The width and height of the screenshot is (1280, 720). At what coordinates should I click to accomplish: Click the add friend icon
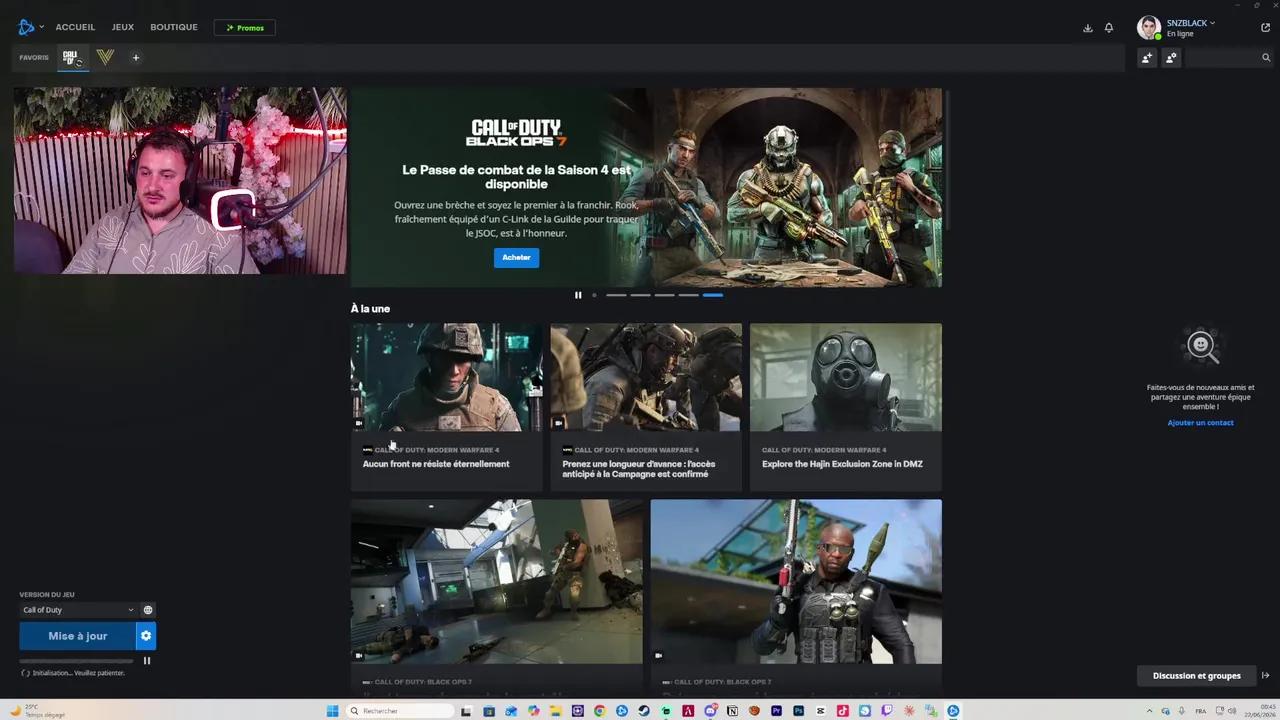click(x=1147, y=58)
